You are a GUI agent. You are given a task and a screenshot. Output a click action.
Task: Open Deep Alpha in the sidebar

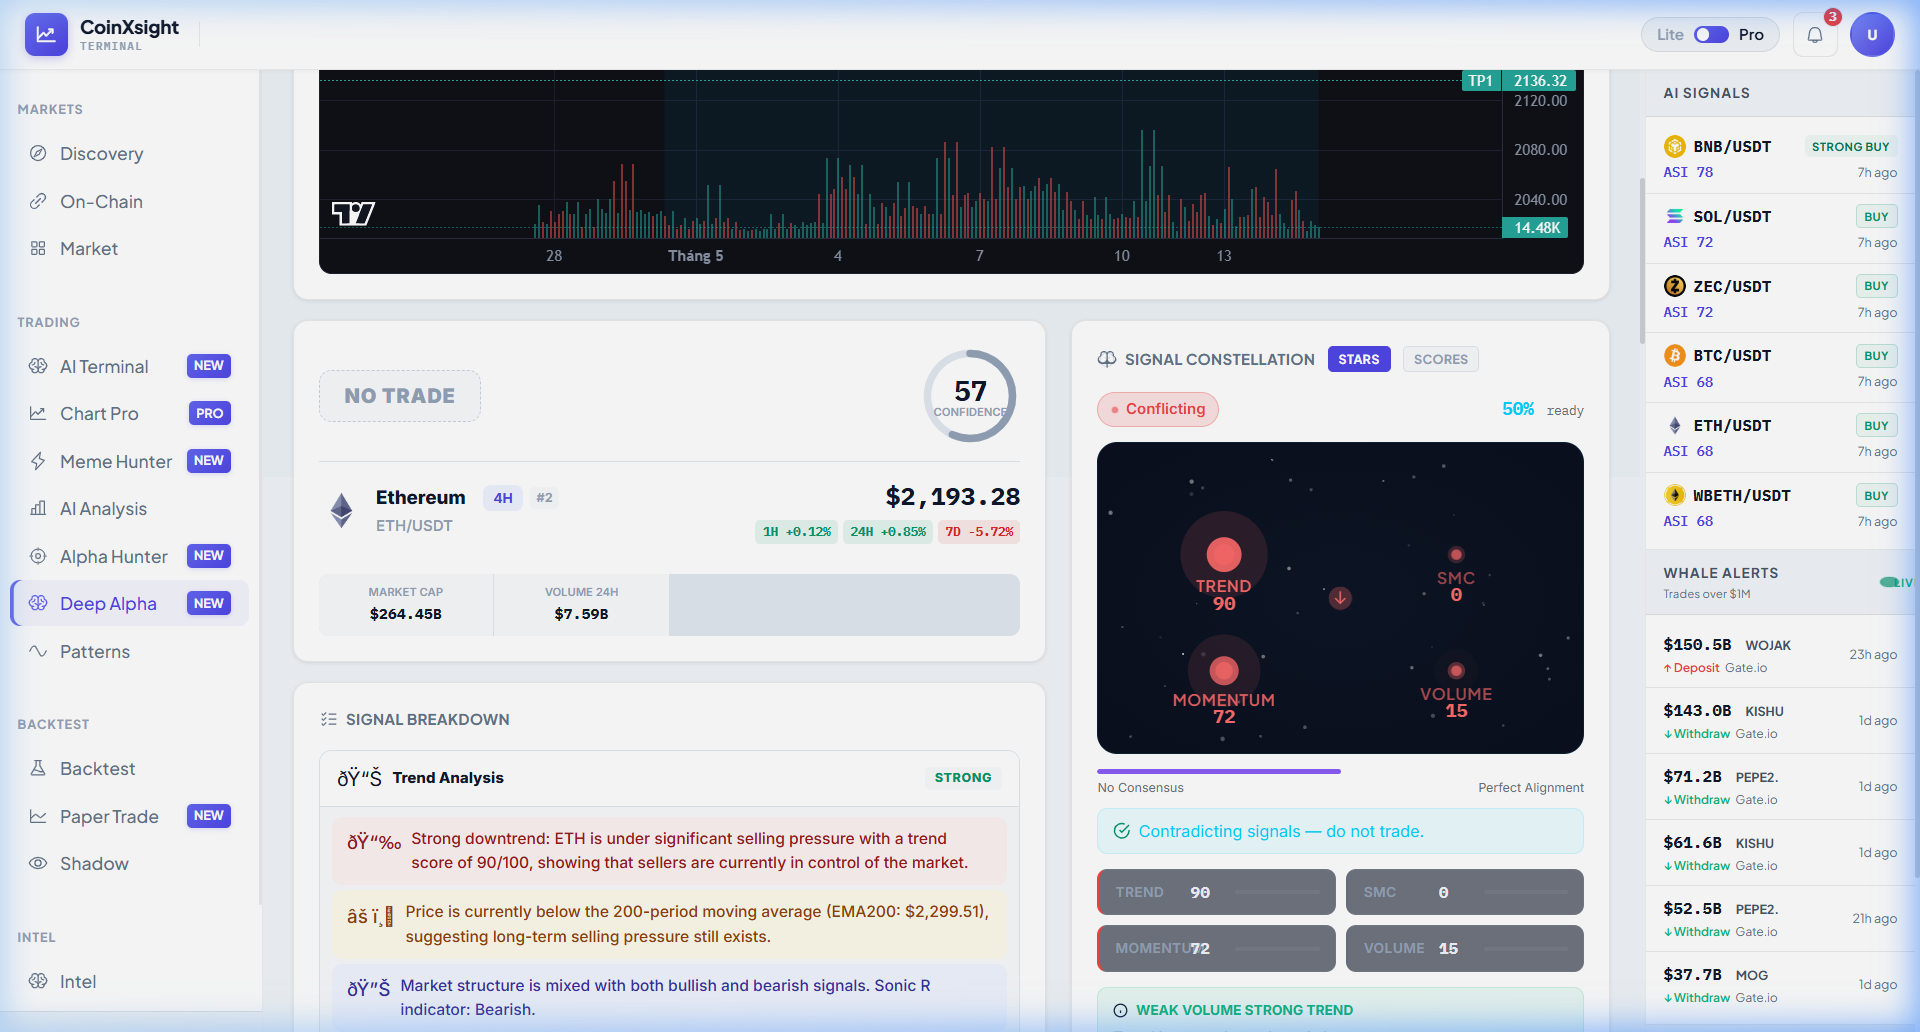[130, 603]
